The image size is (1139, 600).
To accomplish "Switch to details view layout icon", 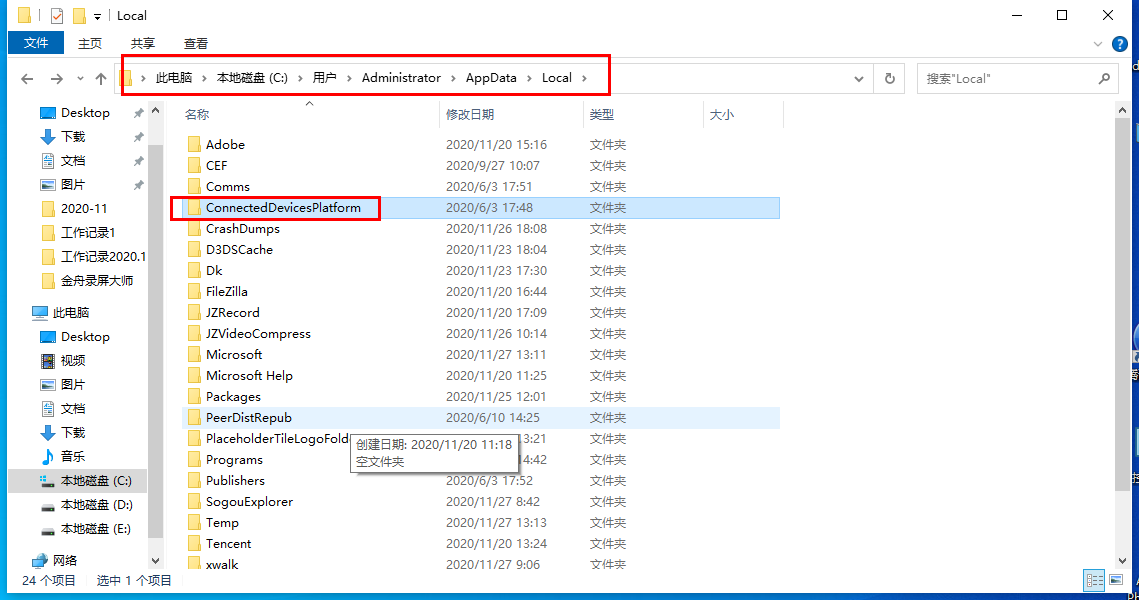I will (1095, 580).
